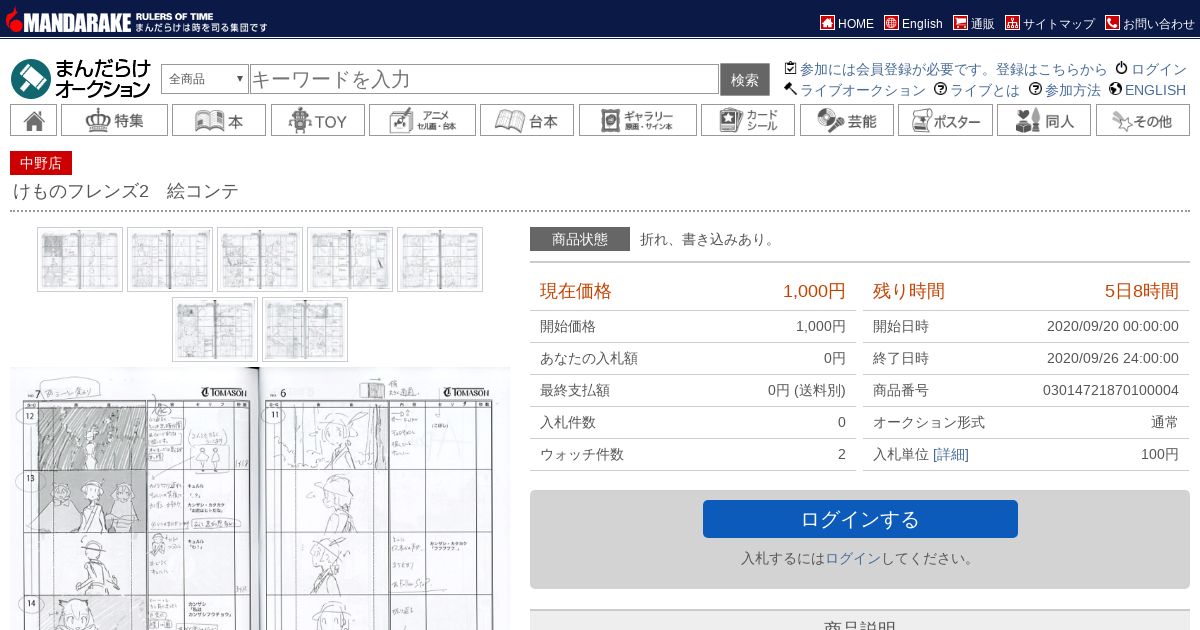
Task: Select the fifth storyboard thumbnail
Action: click(440, 260)
